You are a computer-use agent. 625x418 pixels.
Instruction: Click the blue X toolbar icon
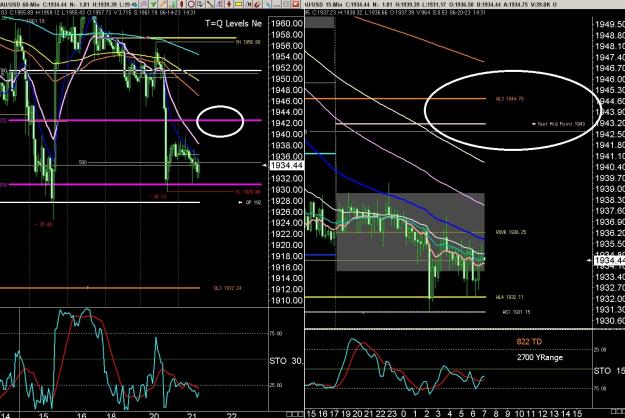point(267,4)
